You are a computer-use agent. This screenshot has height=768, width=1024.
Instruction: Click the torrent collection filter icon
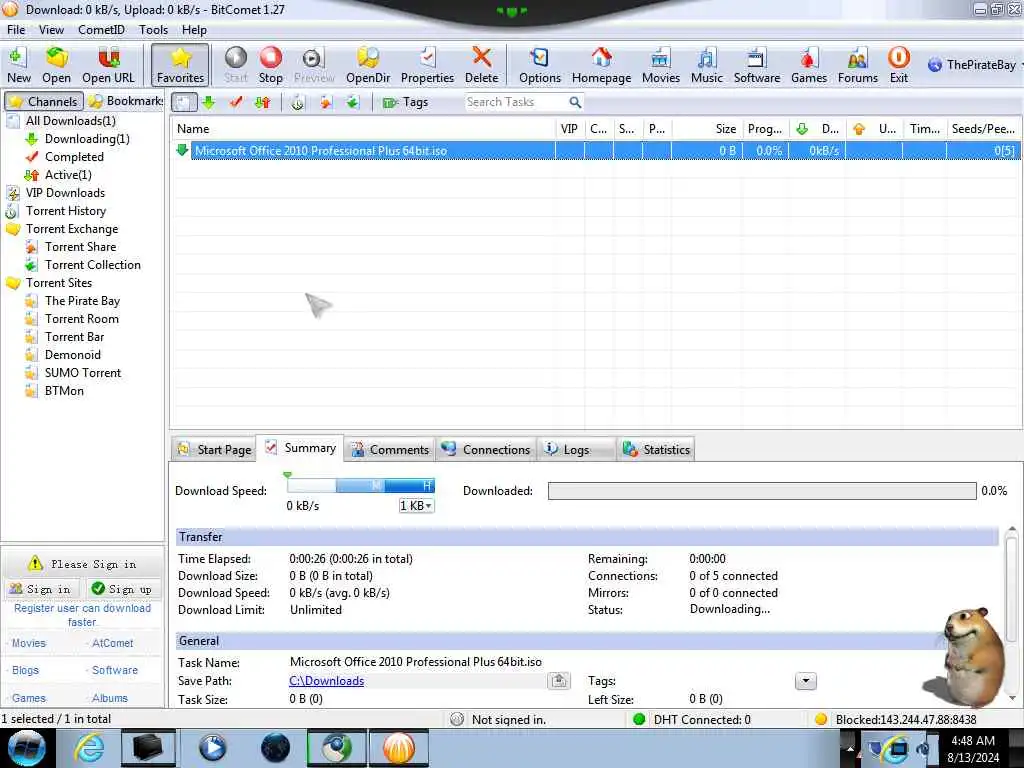click(353, 102)
